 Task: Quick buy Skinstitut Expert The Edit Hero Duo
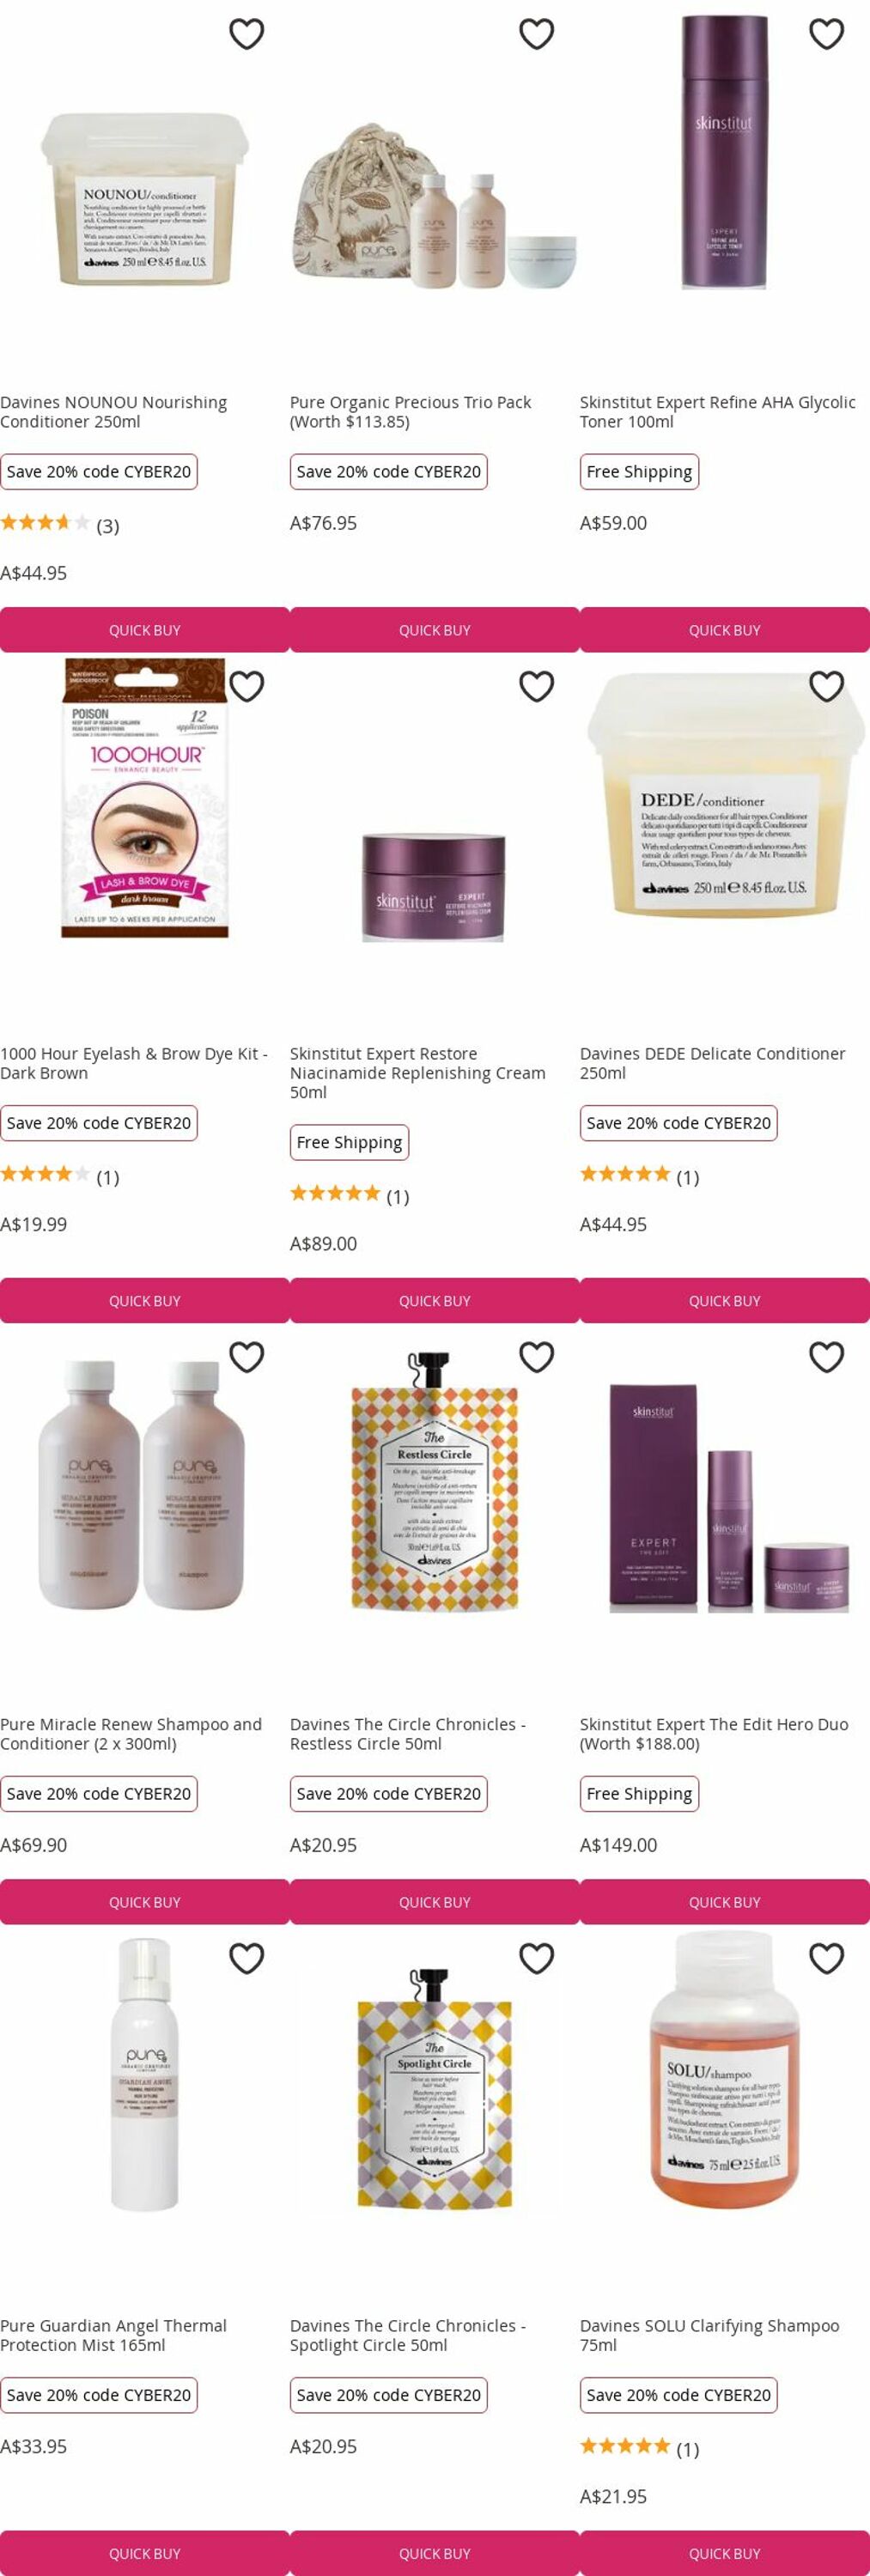point(725,1902)
